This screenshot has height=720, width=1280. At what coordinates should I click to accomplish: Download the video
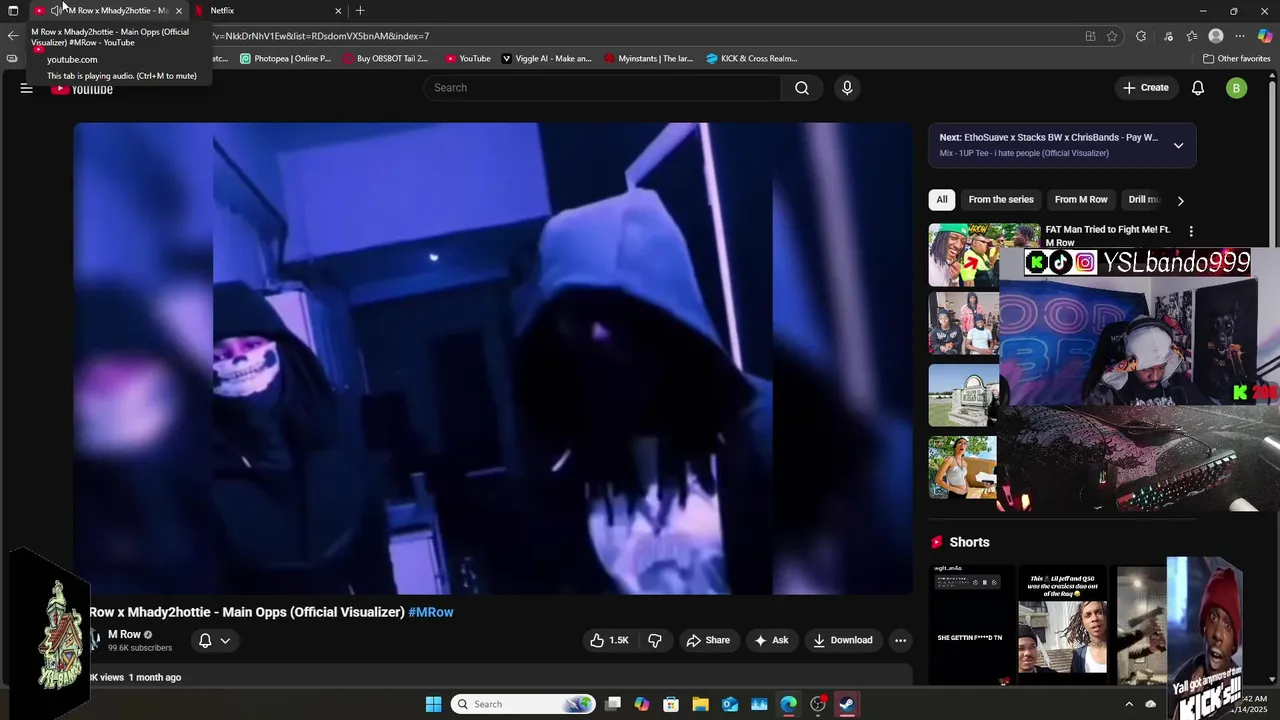coord(842,640)
